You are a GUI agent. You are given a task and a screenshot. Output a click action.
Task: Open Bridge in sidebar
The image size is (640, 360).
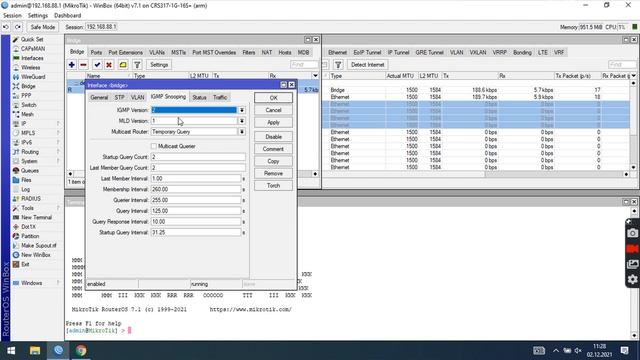[28, 86]
